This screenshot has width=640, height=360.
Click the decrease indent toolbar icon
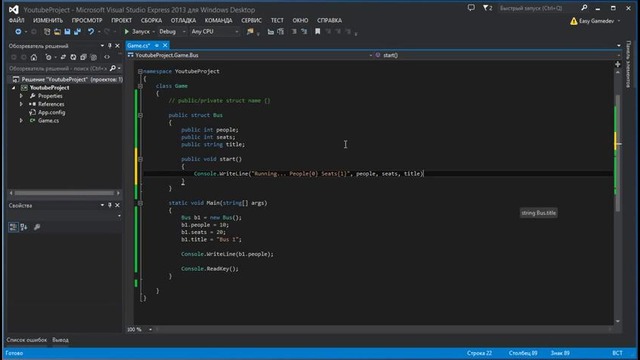(294, 31)
